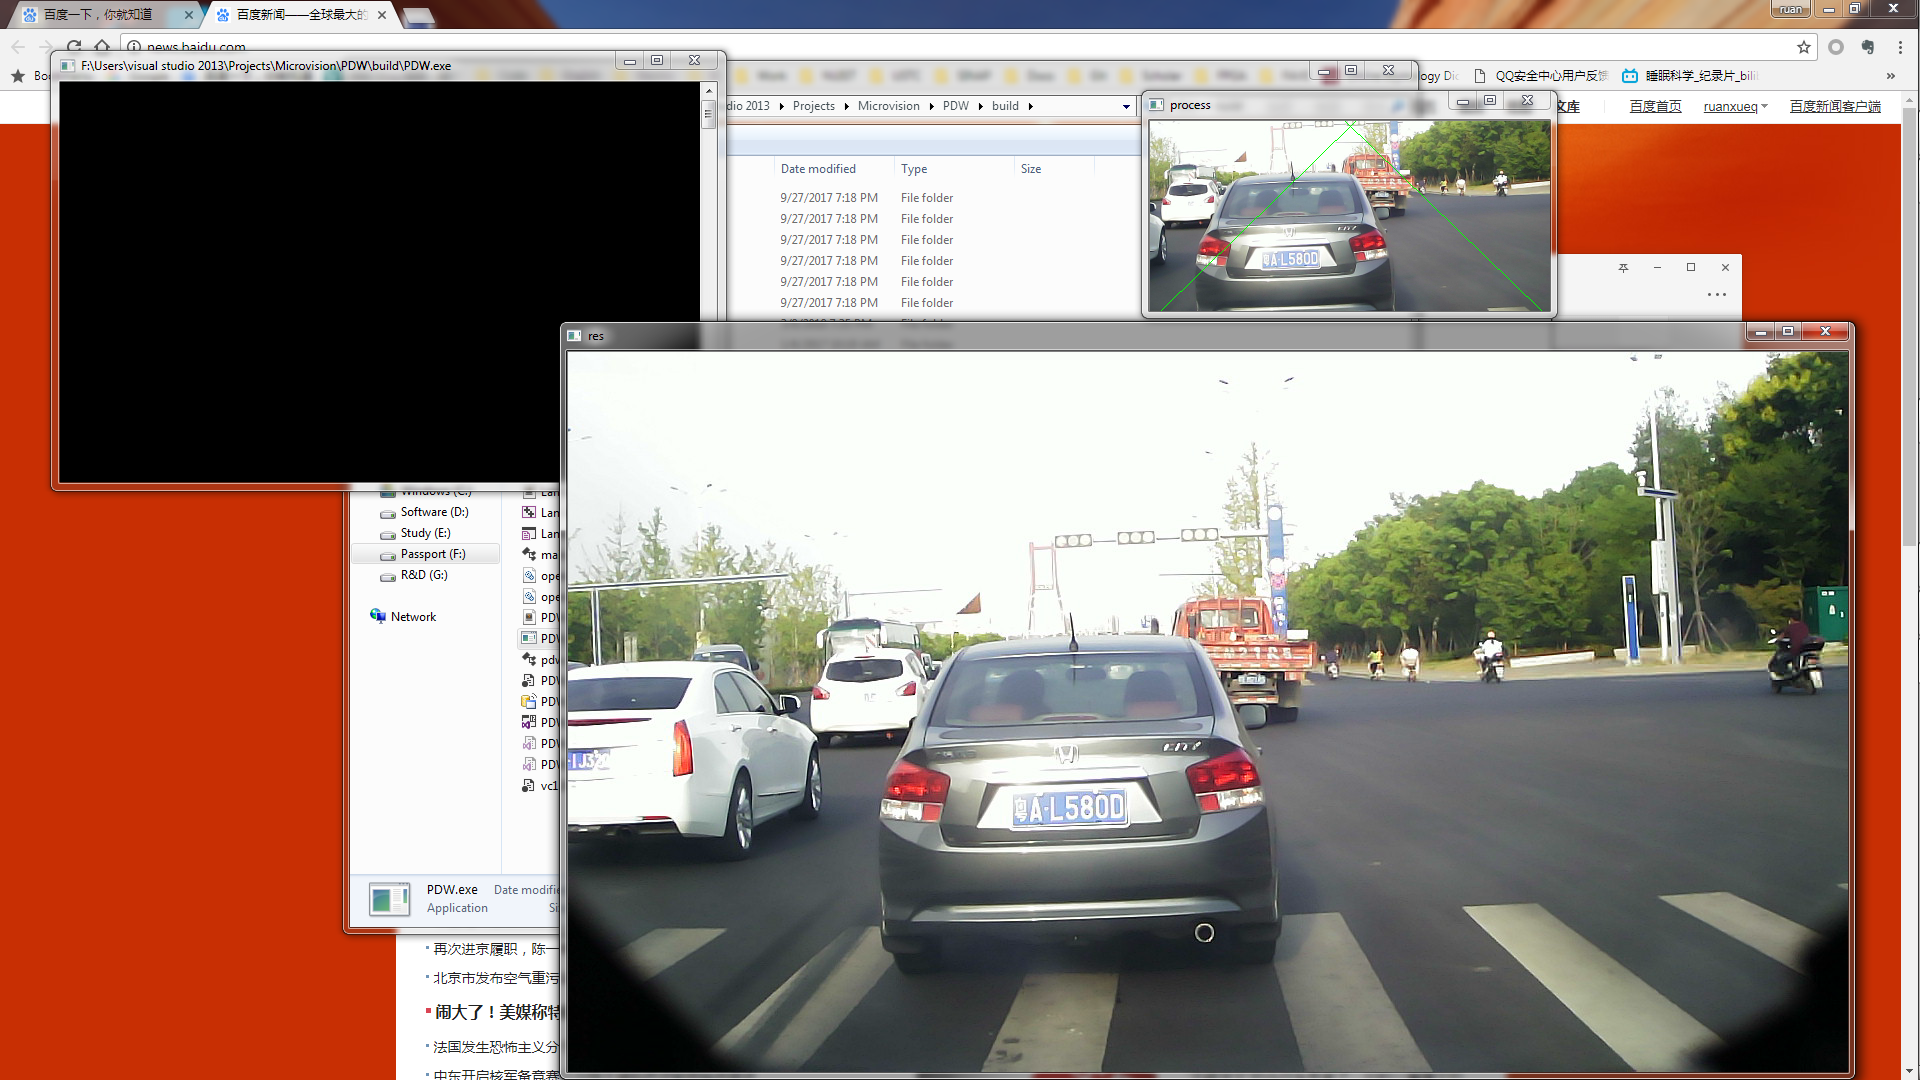Viewport: 1920px width, 1080px height.
Task: Click the browser home icon
Action: (x=102, y=46)
